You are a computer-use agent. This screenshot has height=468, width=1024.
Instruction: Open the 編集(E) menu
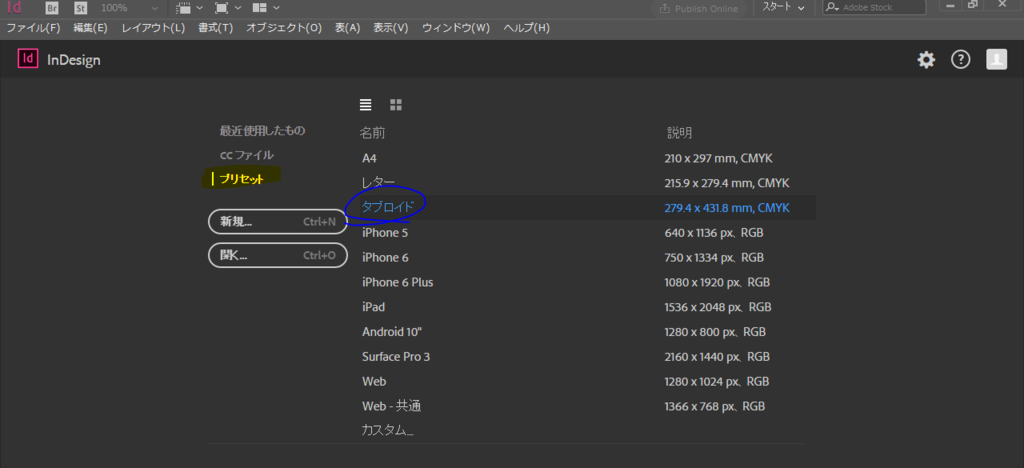tap(91, 28)
